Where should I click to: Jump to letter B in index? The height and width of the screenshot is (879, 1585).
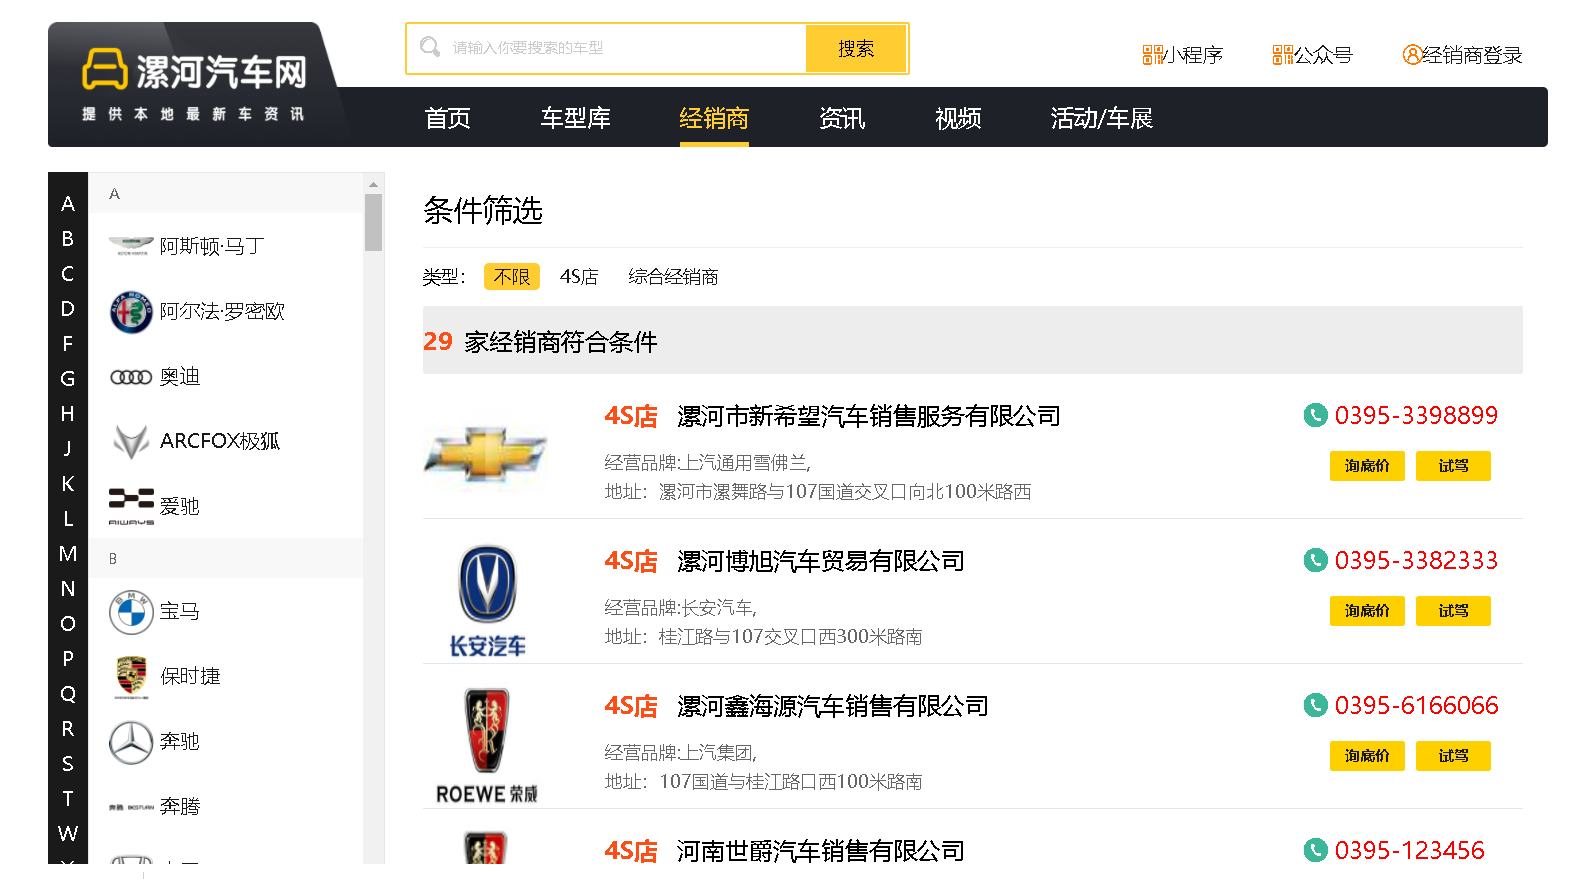68,239
